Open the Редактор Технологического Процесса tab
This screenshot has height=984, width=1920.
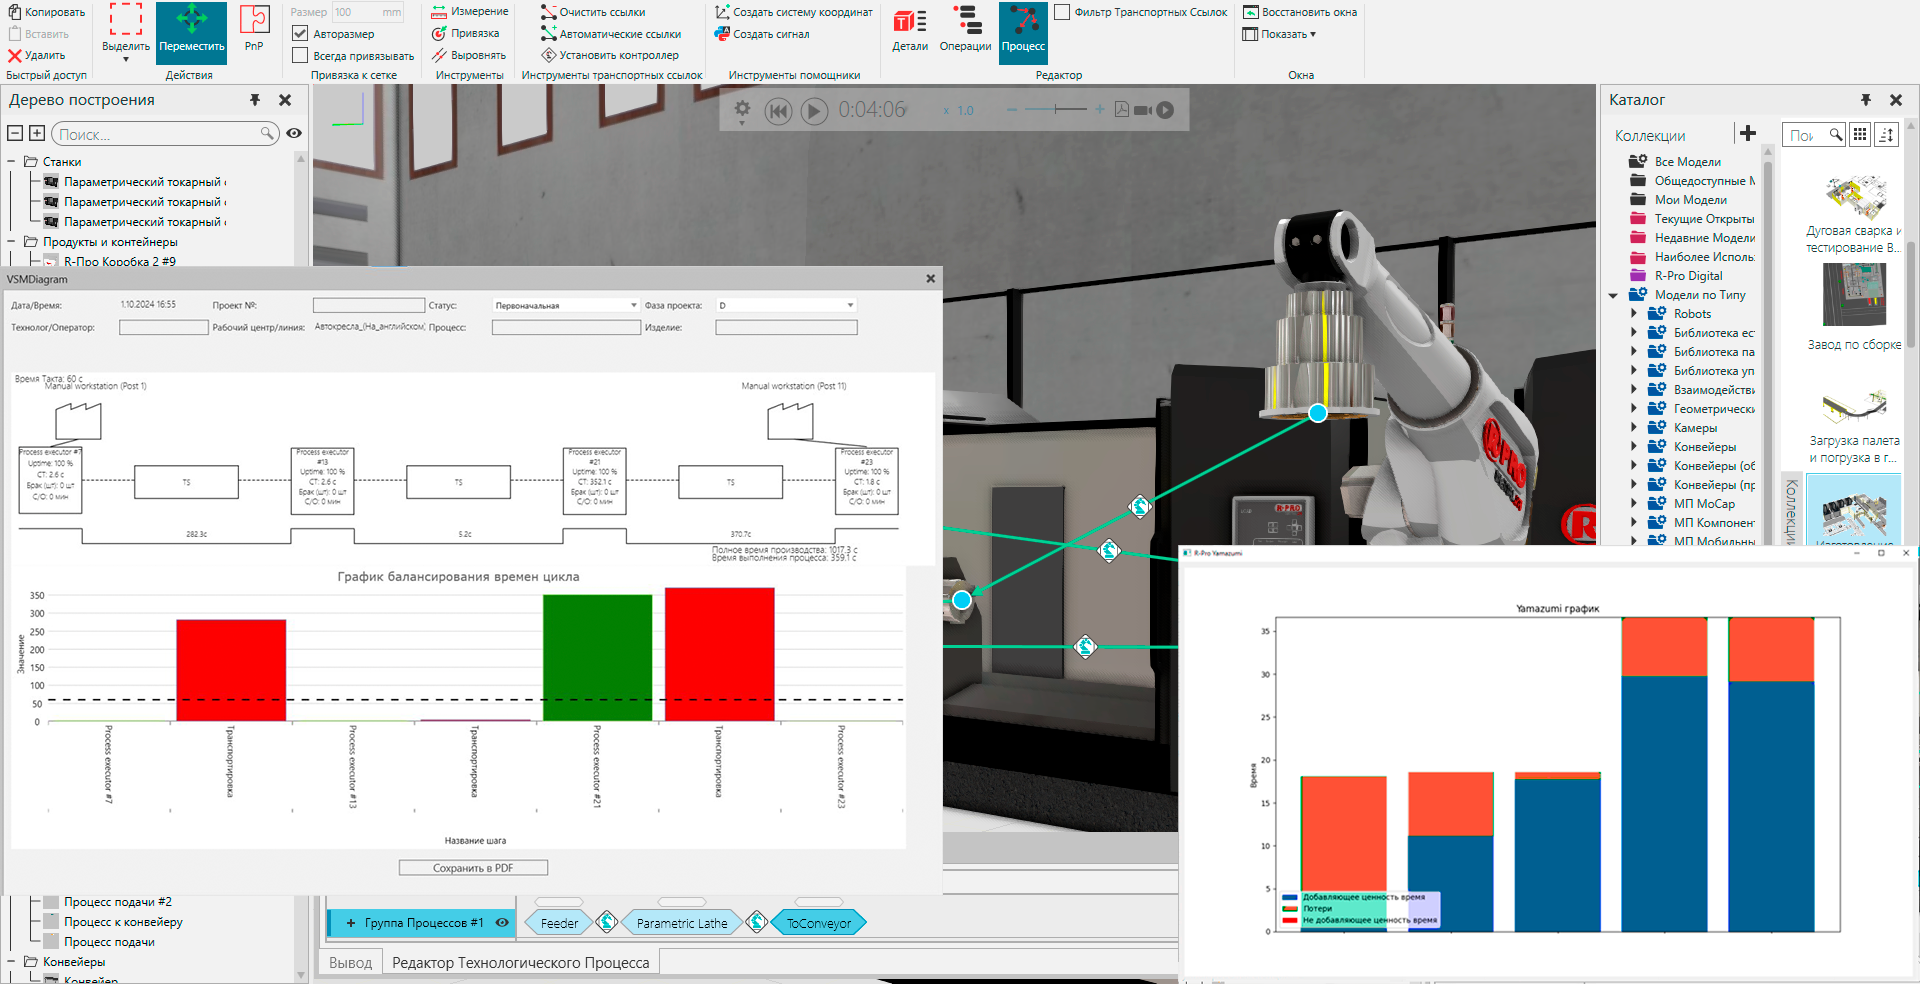tap(520, 961)
